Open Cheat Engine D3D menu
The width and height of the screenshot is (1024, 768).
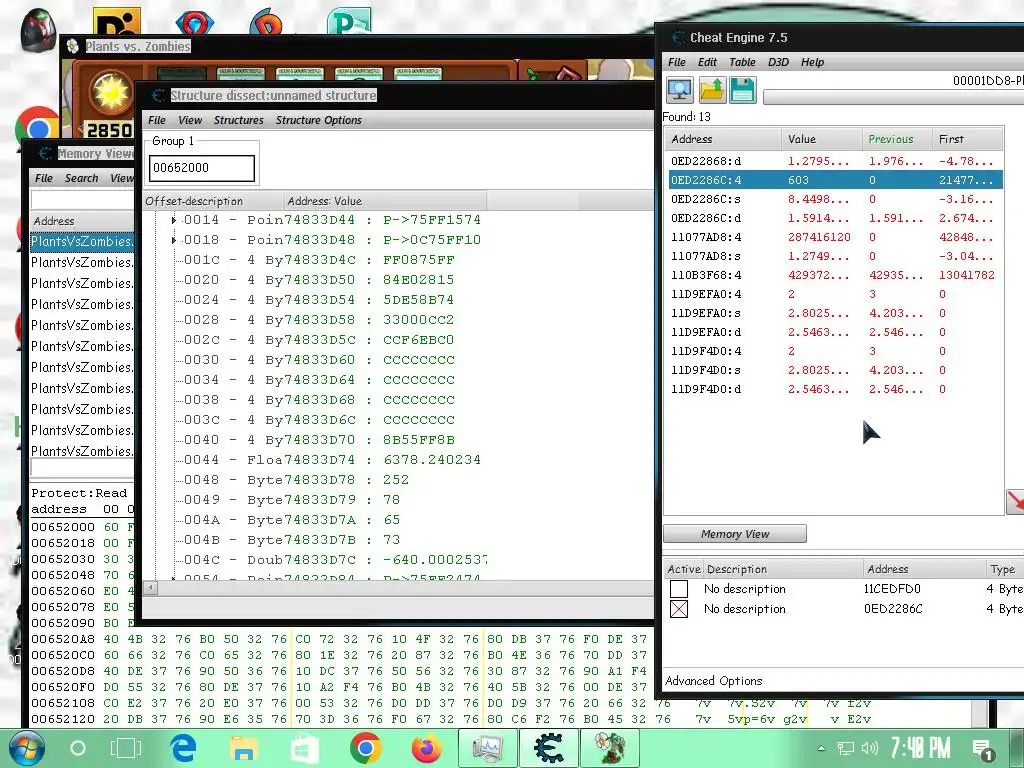[x=778, y=62]
